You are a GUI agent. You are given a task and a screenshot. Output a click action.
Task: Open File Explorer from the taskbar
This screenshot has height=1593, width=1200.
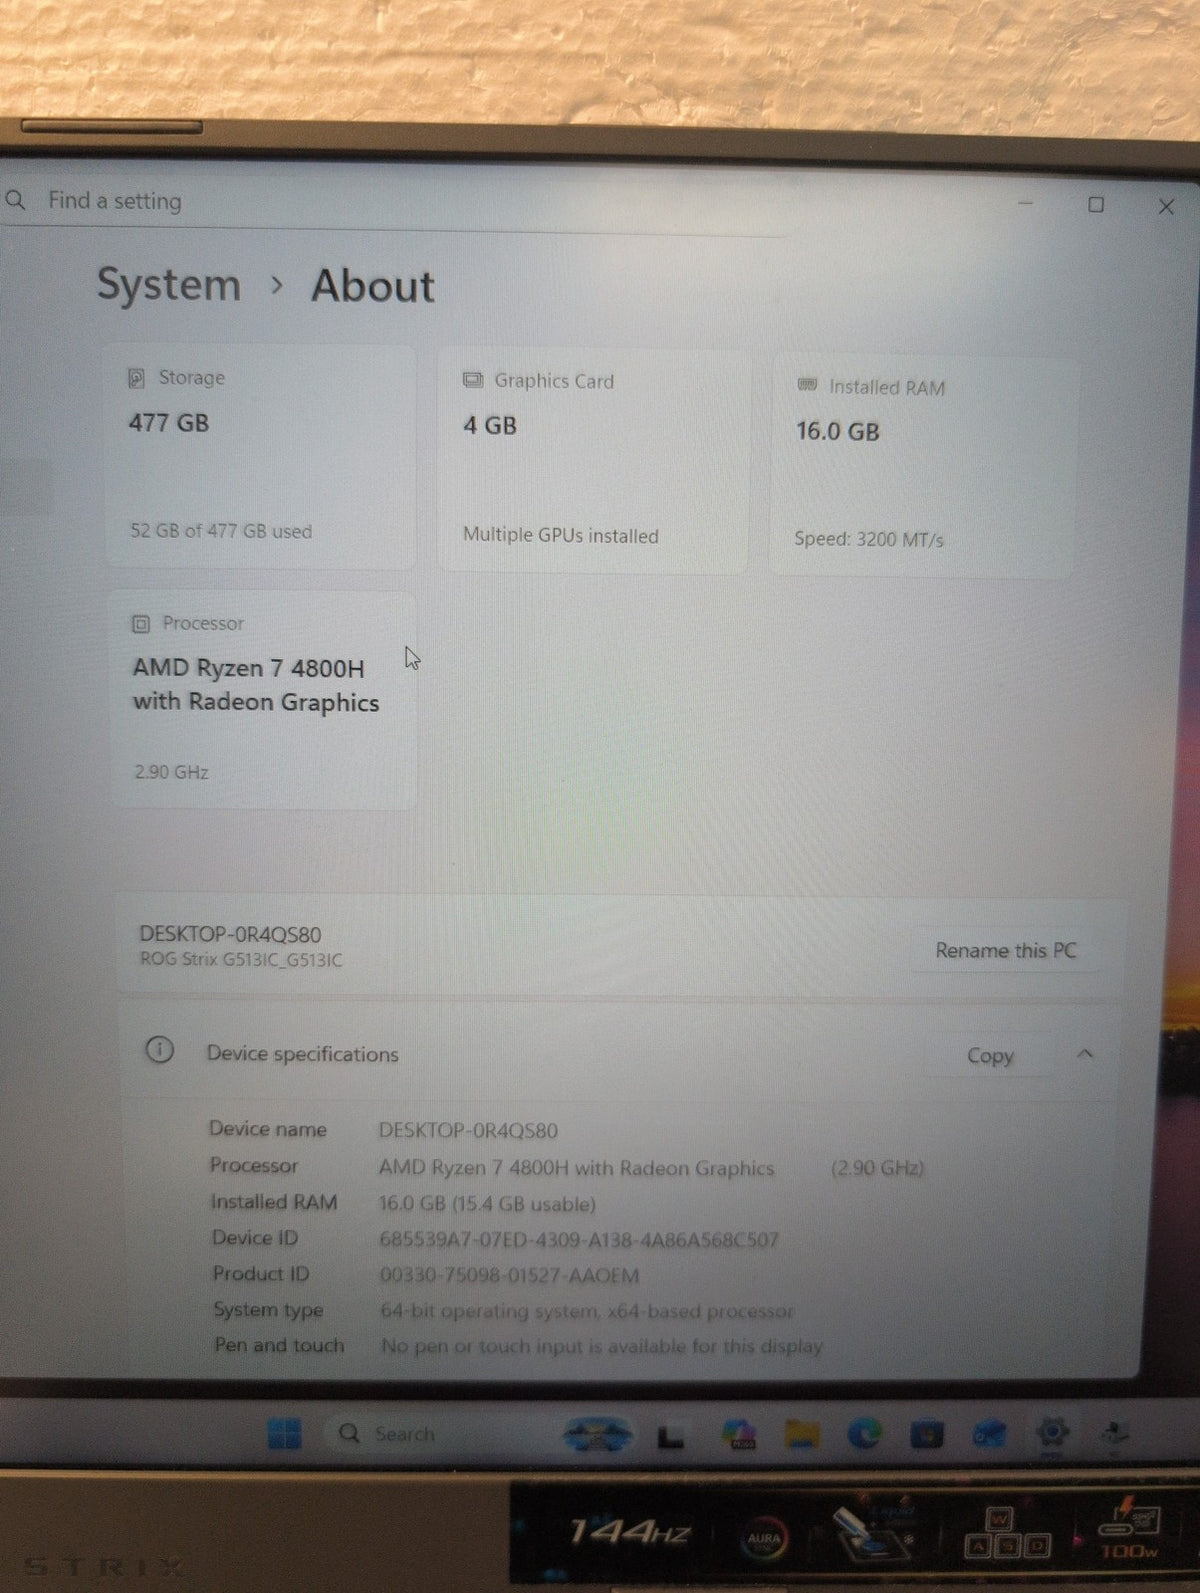click(x=801, y=1436)
